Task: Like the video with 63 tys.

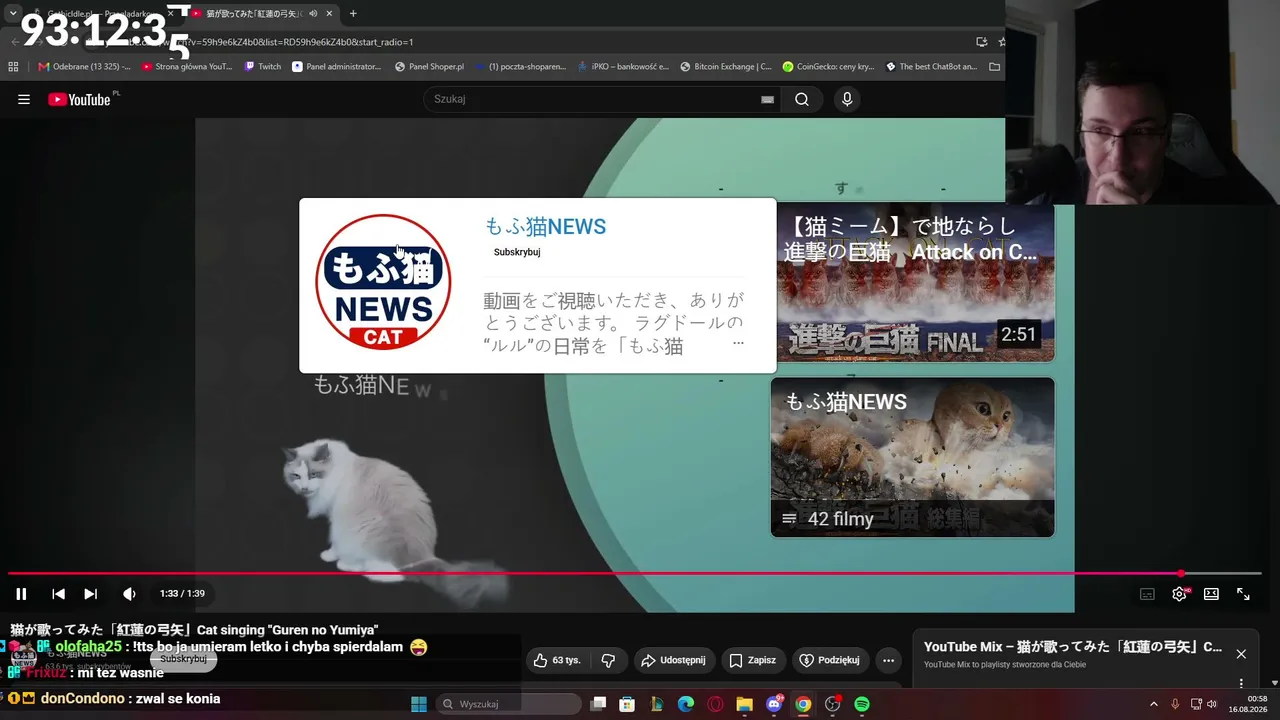Action: [x=558, y=660]
